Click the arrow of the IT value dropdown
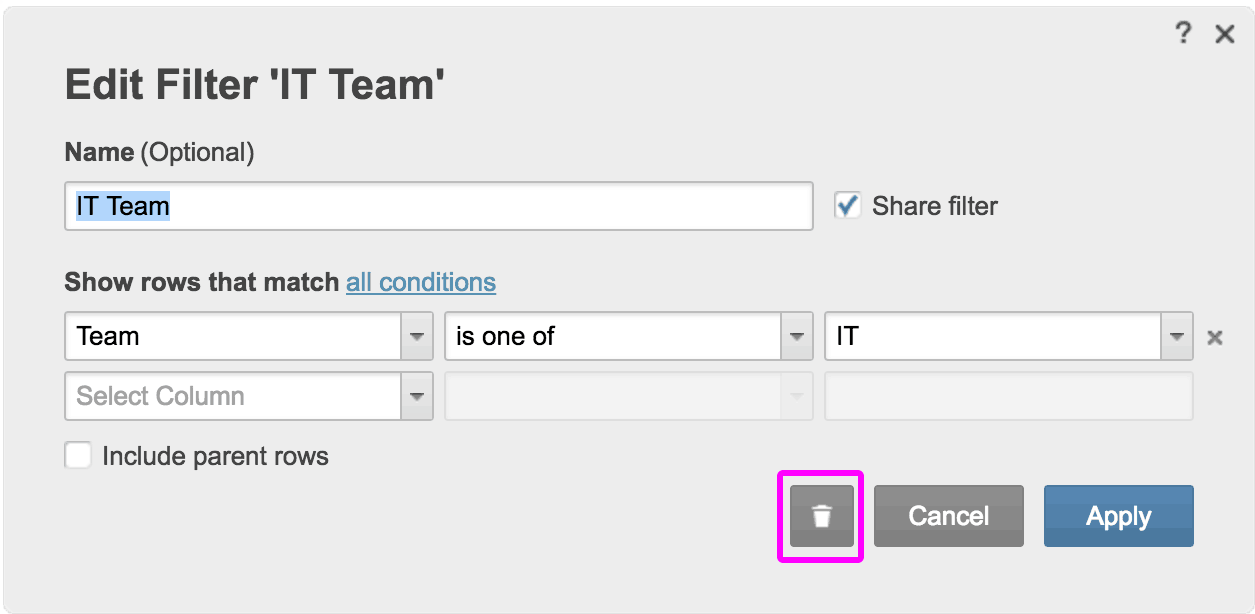 coord(1177,337)
